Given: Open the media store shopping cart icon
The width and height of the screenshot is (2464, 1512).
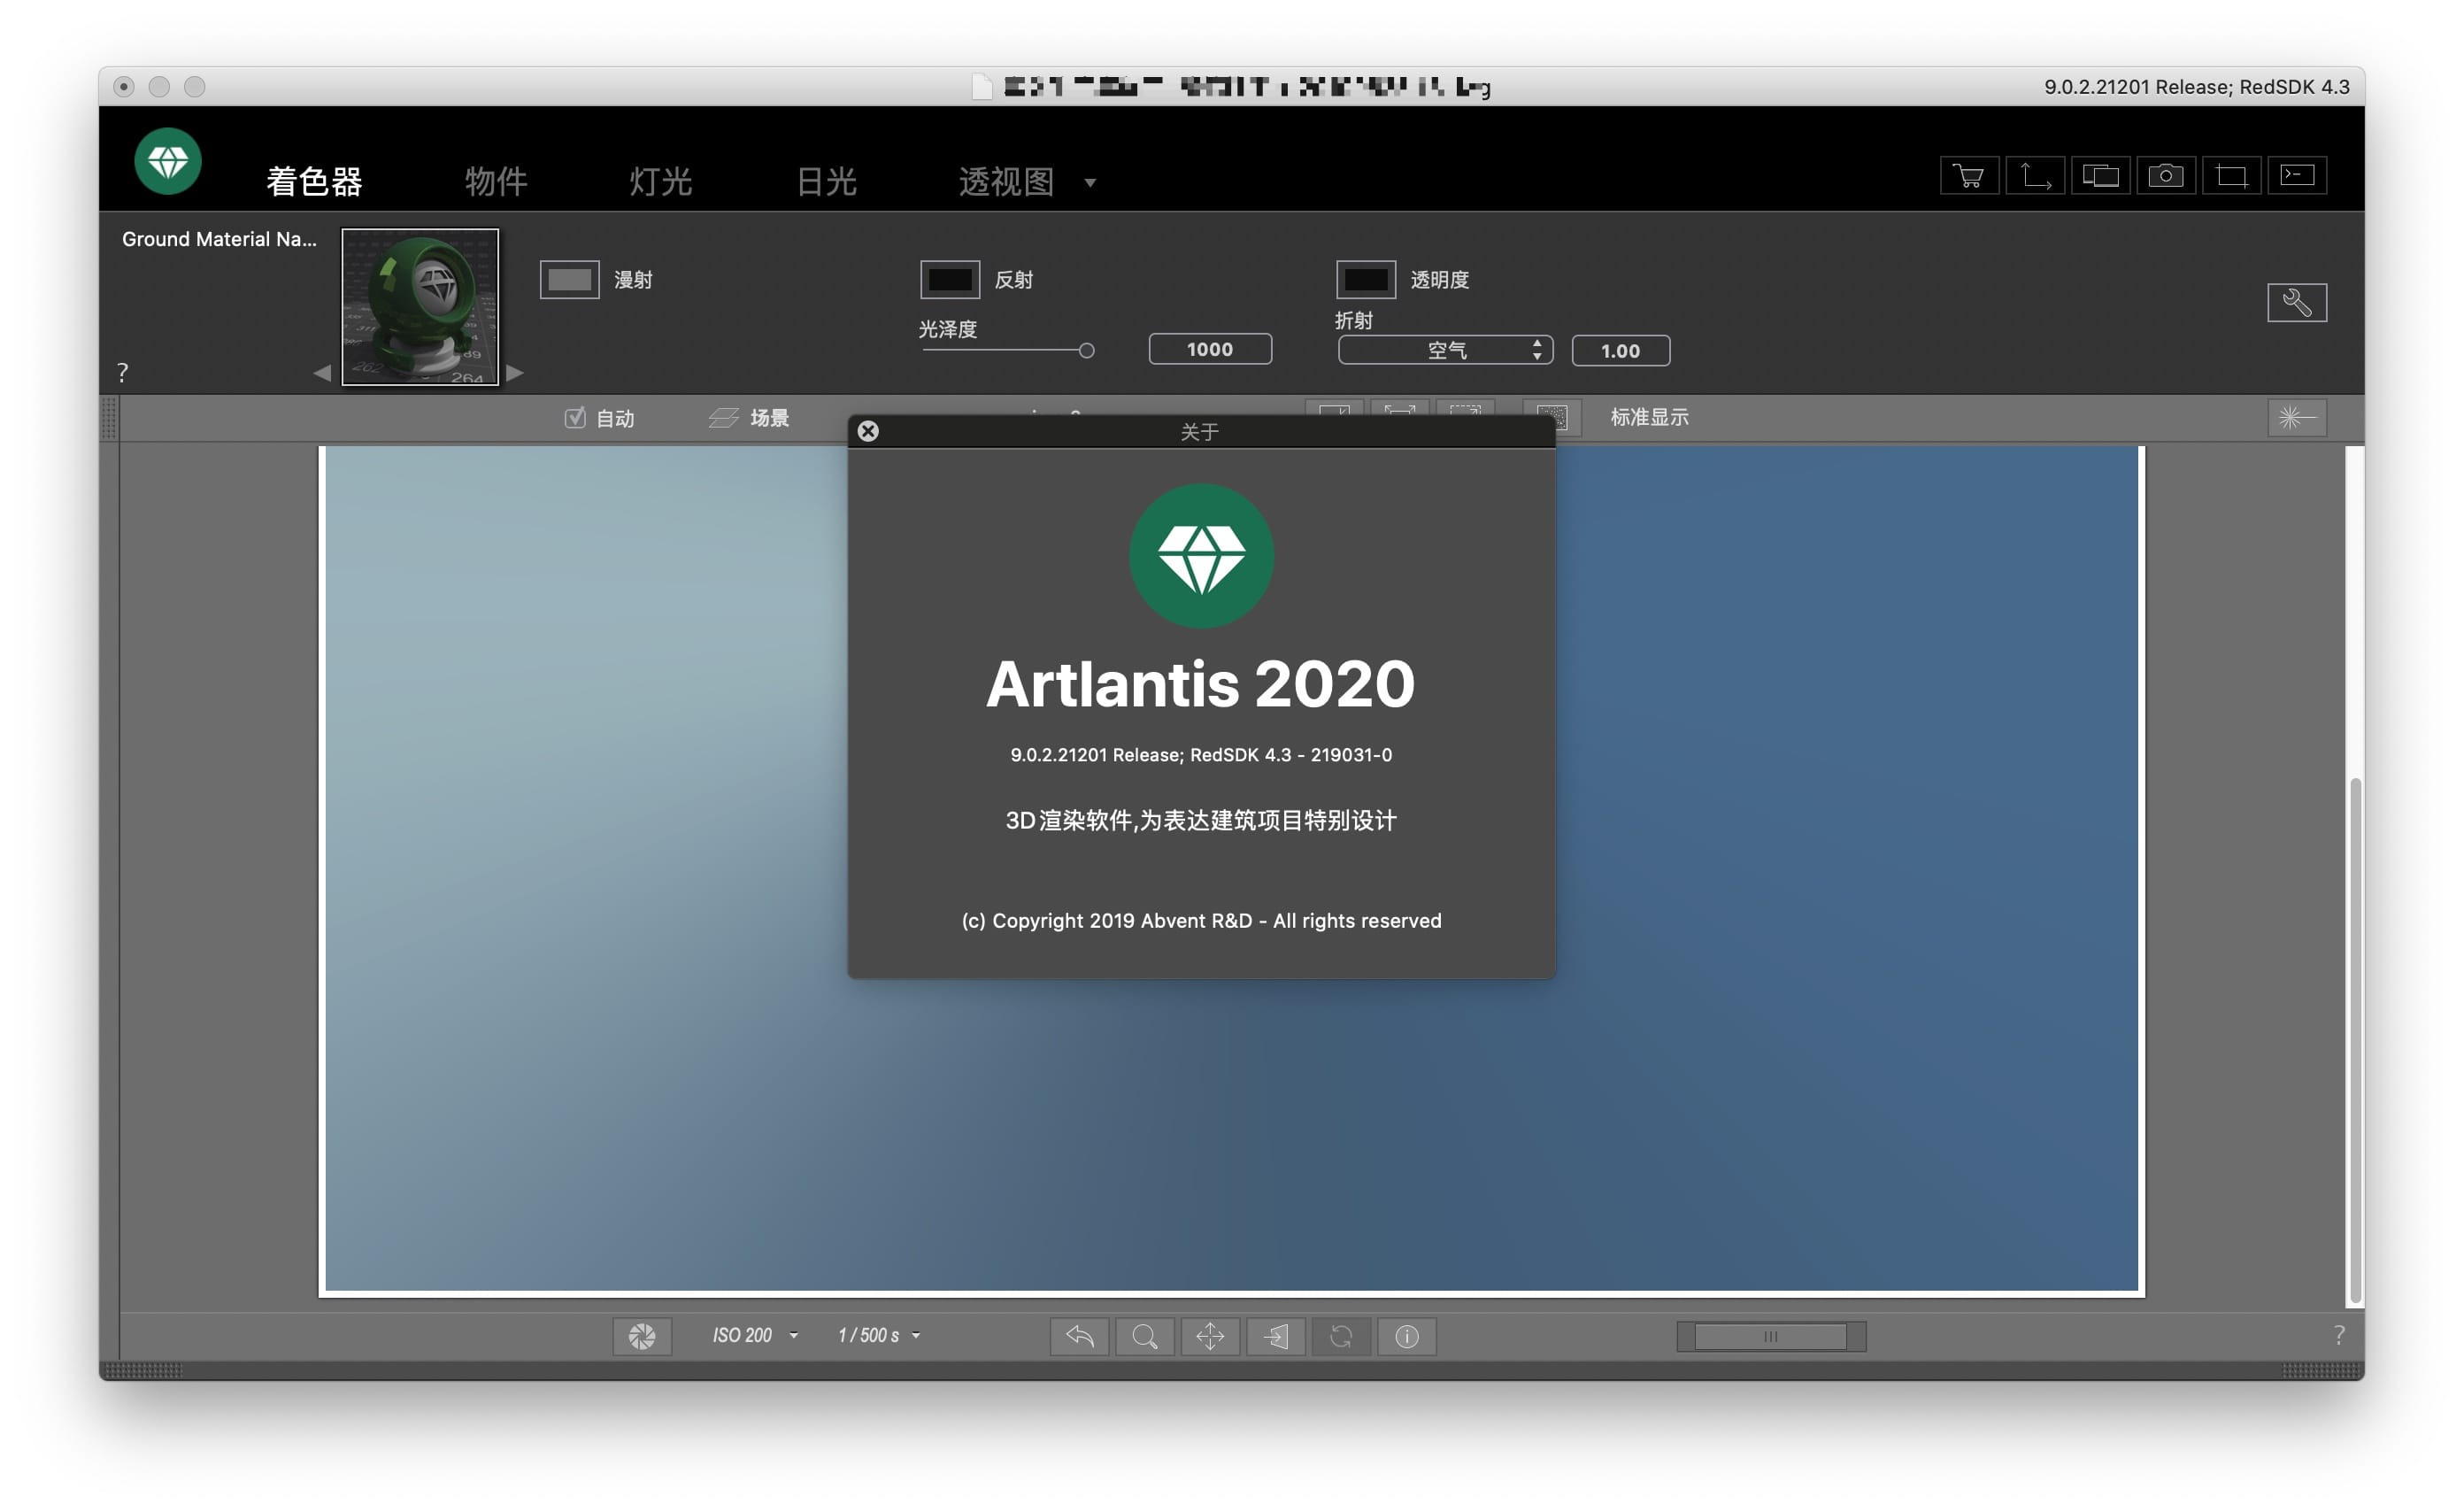Looking at the screenshot, I should tap(1969, 176).
